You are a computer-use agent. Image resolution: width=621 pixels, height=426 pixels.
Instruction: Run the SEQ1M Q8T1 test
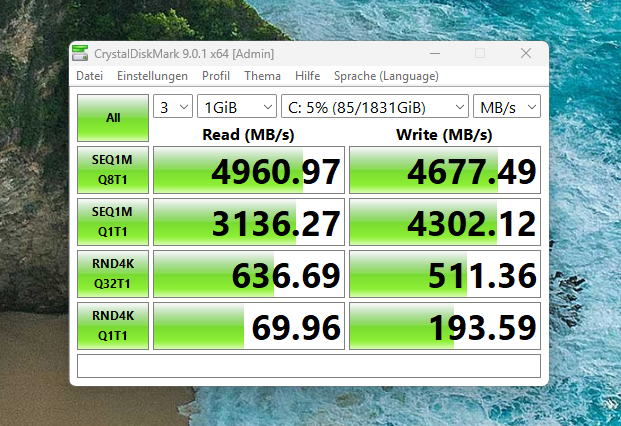point(113,170)
